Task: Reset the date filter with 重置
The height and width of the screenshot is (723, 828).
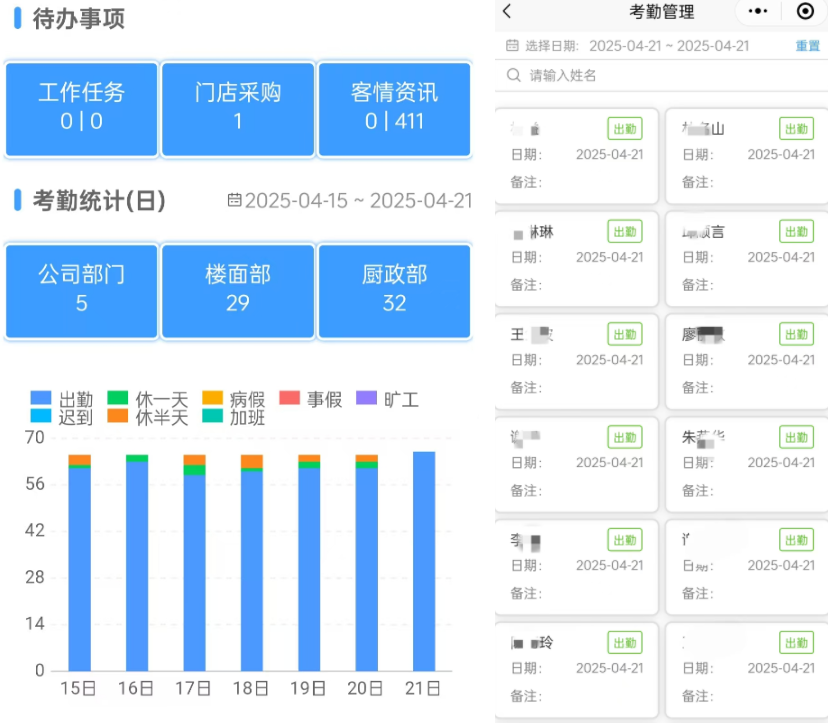Action: pos(807,46)
